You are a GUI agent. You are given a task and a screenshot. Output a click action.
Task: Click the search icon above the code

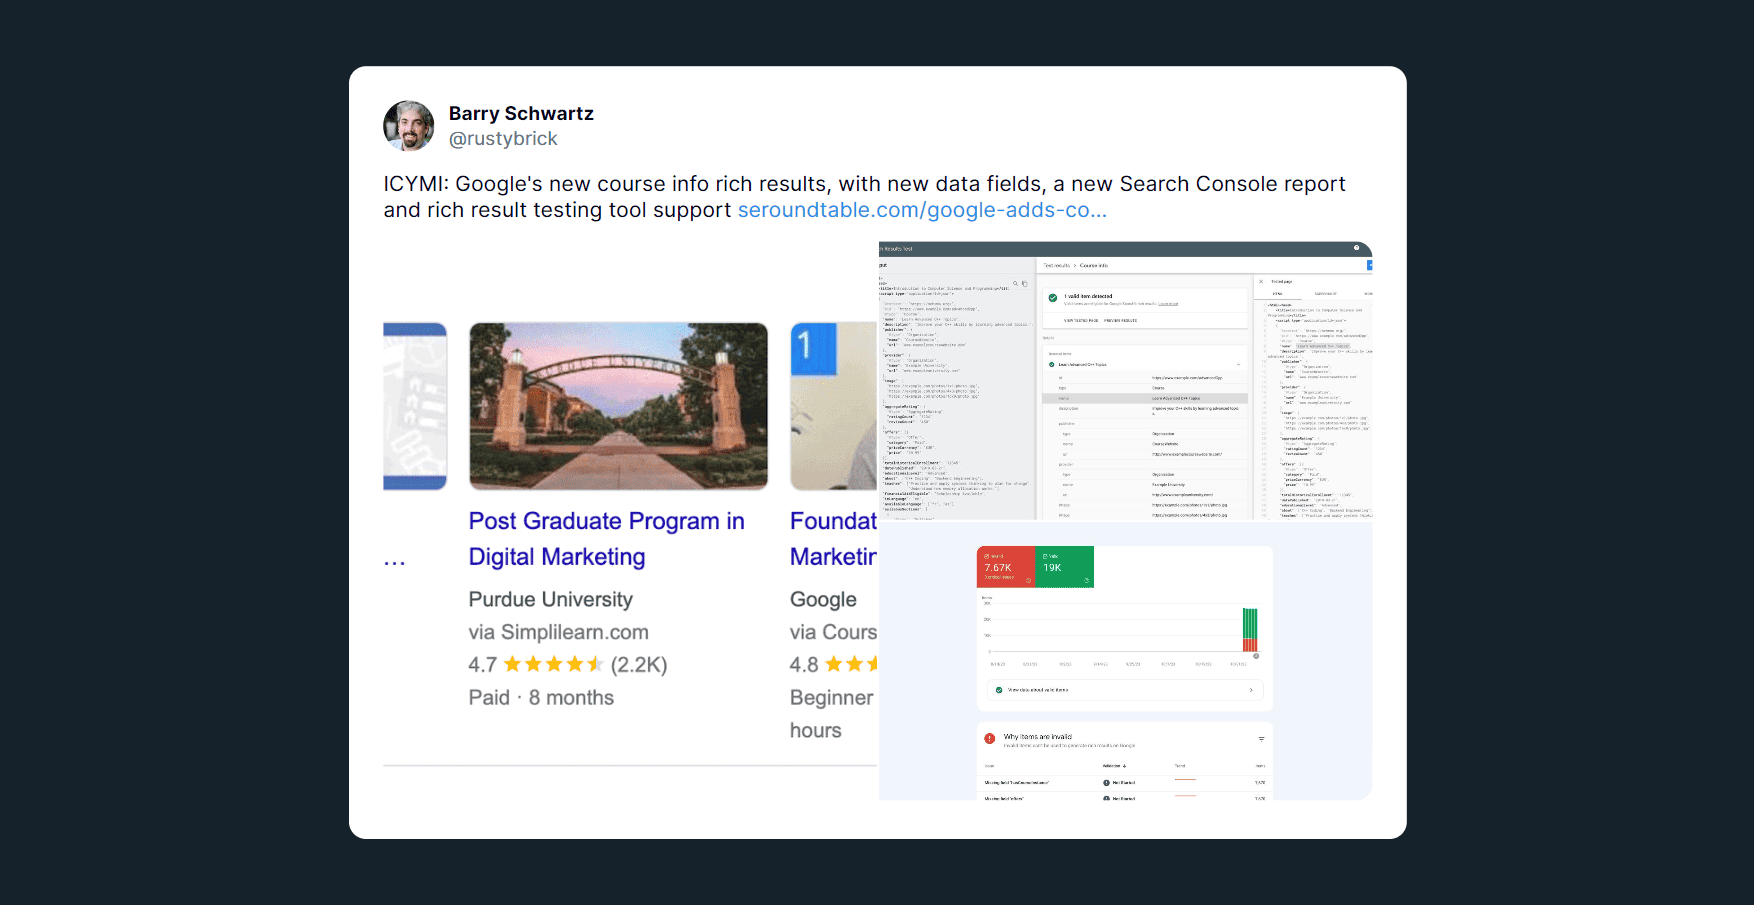(x=1015, y=284)
